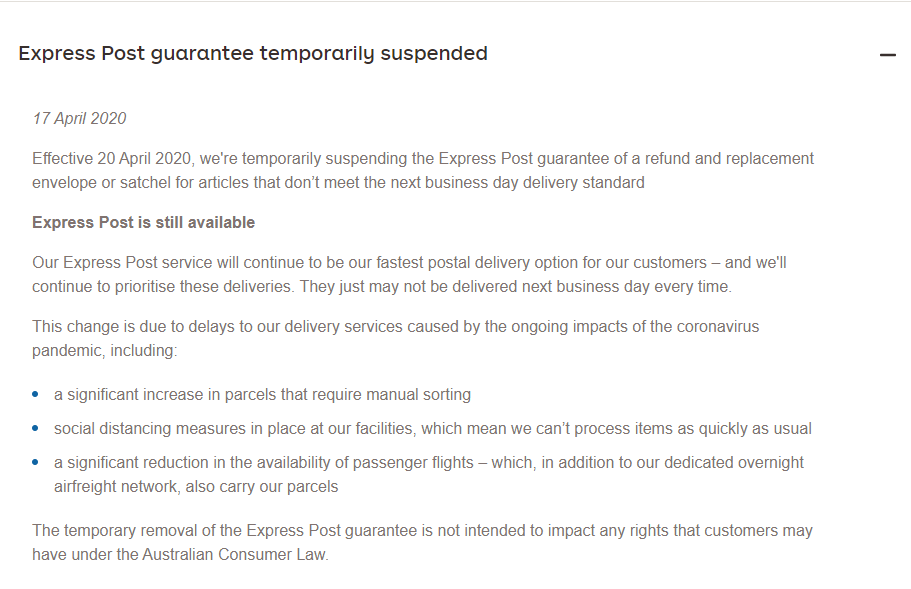
Task: Click 'pandemic, including:' text
Action: (103, 351)
